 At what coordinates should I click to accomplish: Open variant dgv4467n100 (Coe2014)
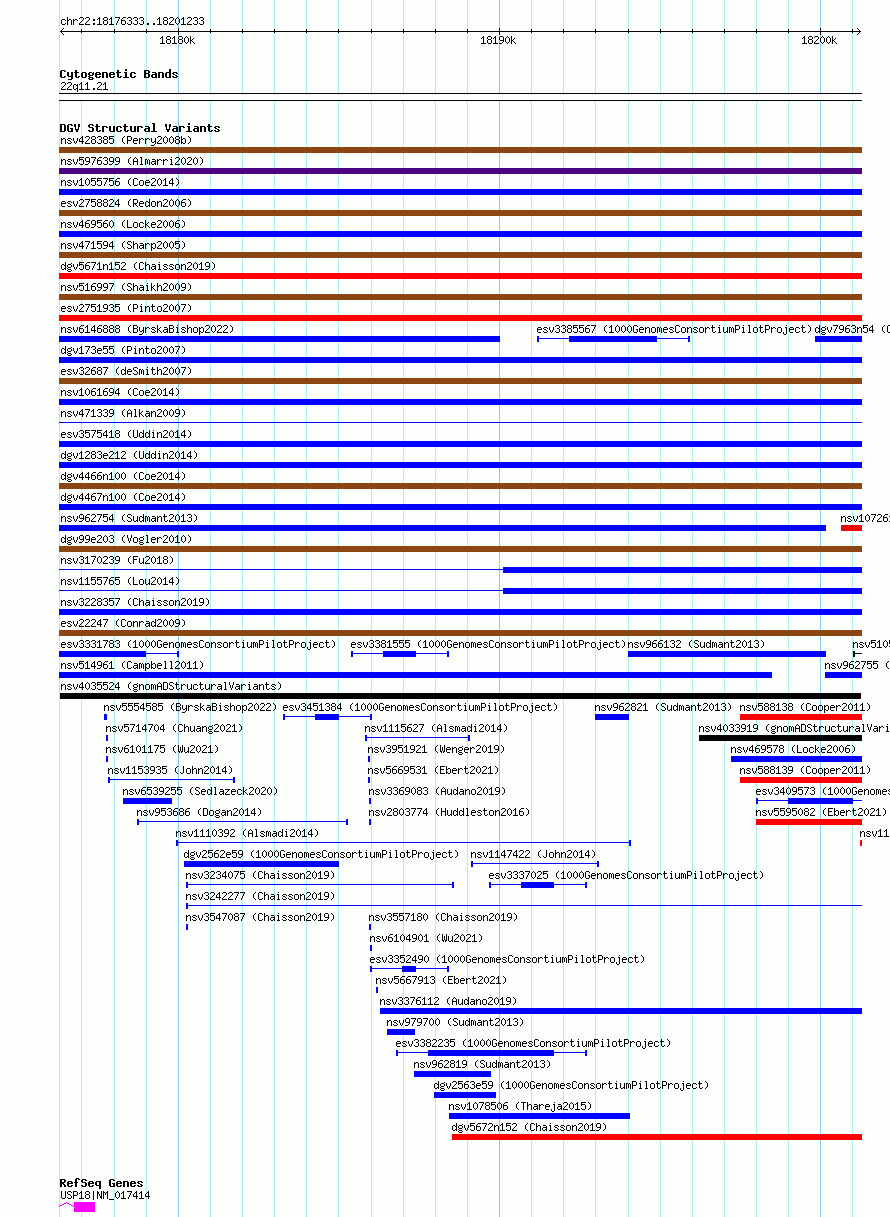[x=123, y=497]
